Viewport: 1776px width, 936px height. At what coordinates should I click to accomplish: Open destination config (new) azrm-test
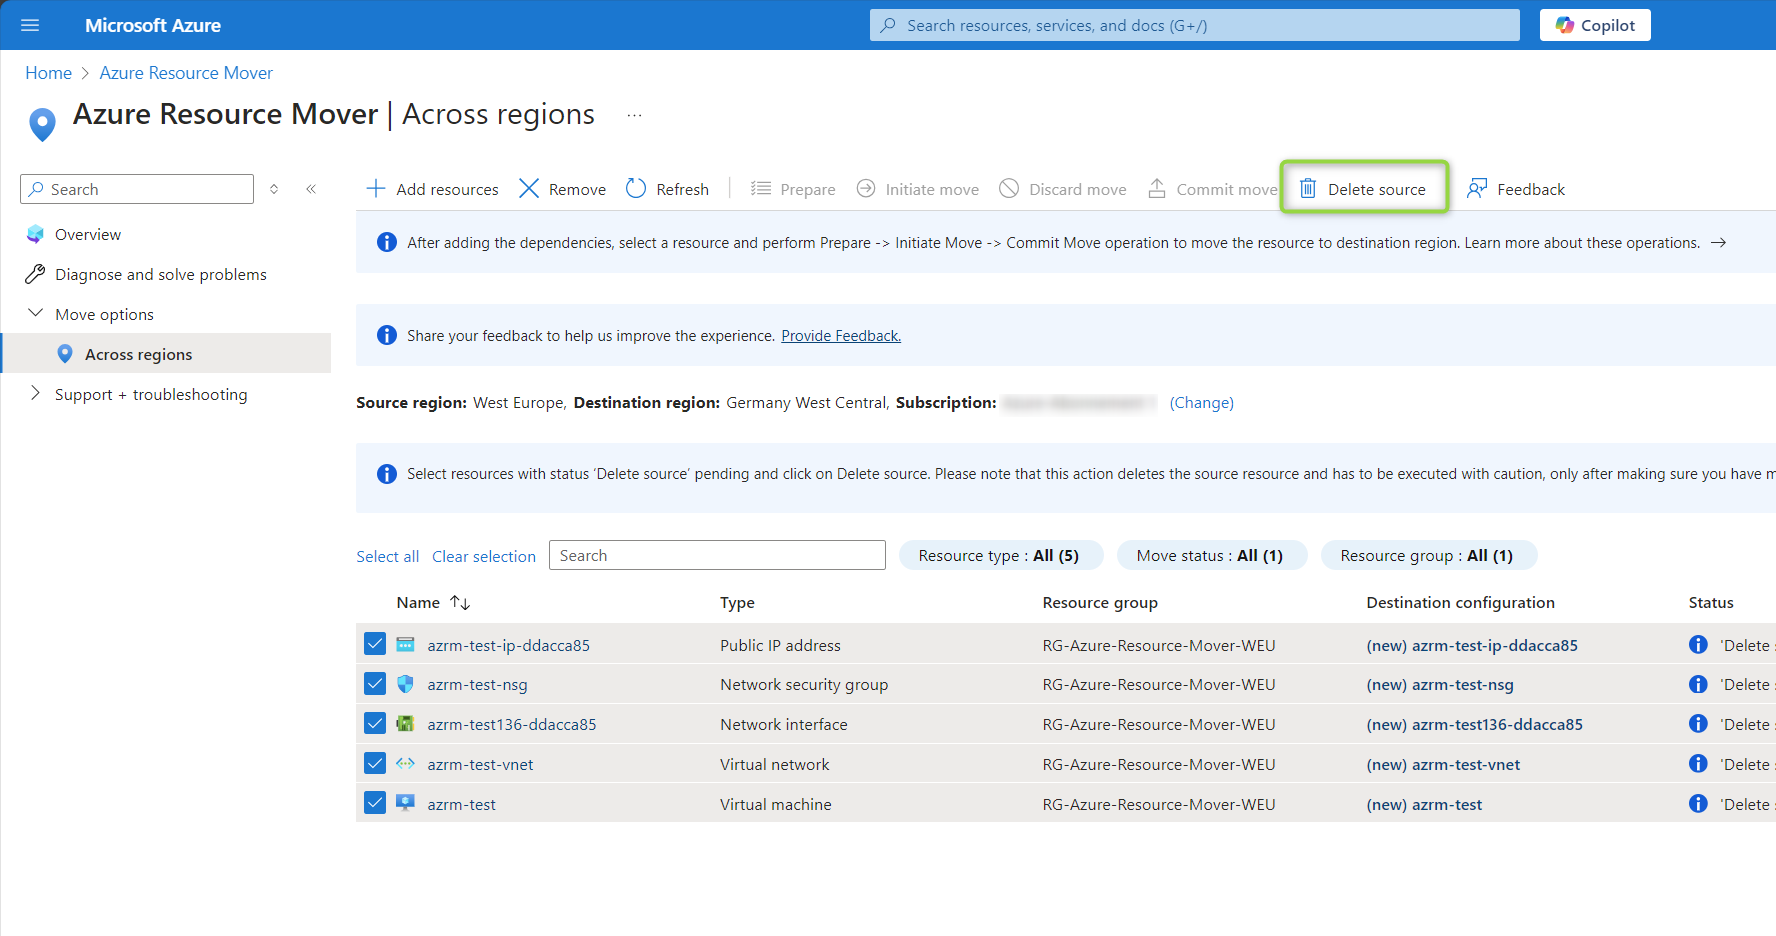tap(1424, 805)
